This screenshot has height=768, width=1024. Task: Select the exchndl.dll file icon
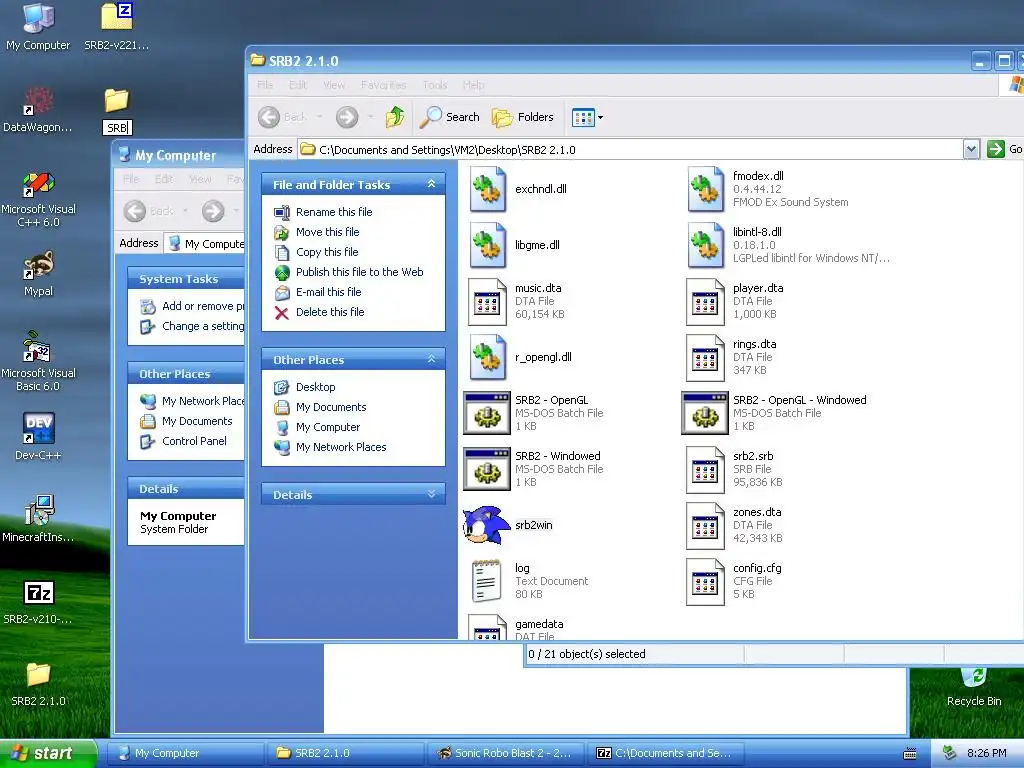(x=487, y=189)
